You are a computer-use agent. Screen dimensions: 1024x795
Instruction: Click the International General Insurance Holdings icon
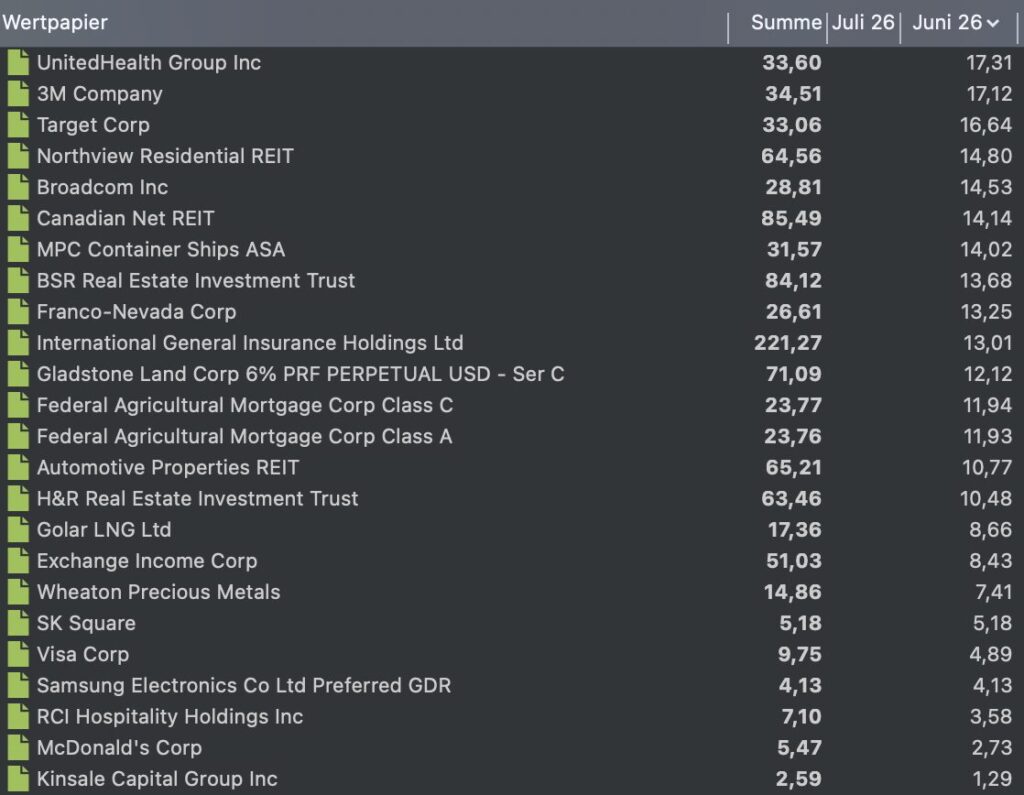click(18, 343)
